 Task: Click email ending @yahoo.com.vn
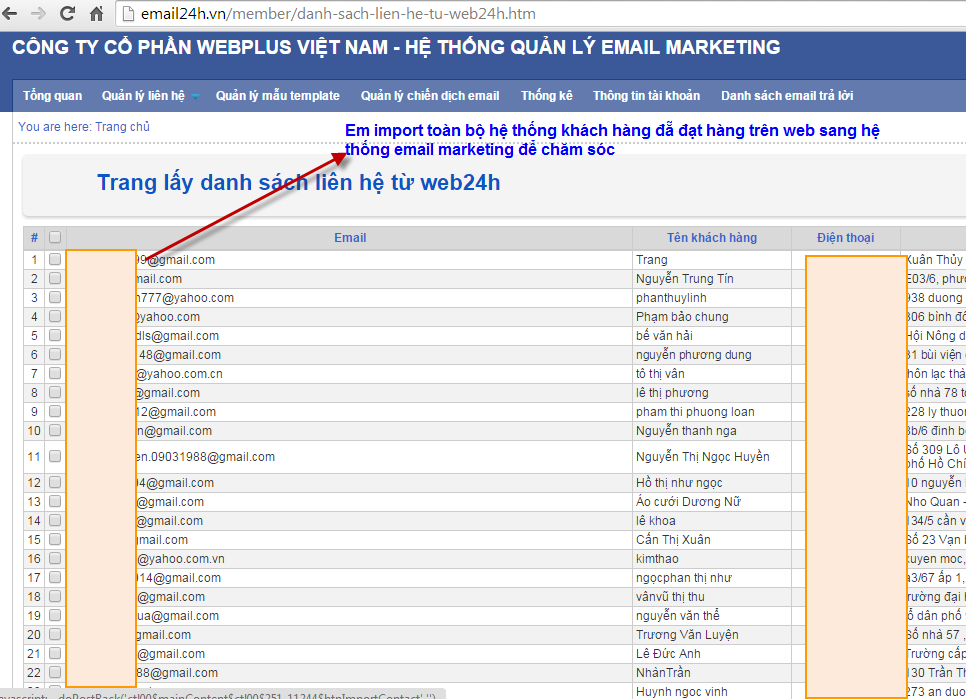(181, 559)
